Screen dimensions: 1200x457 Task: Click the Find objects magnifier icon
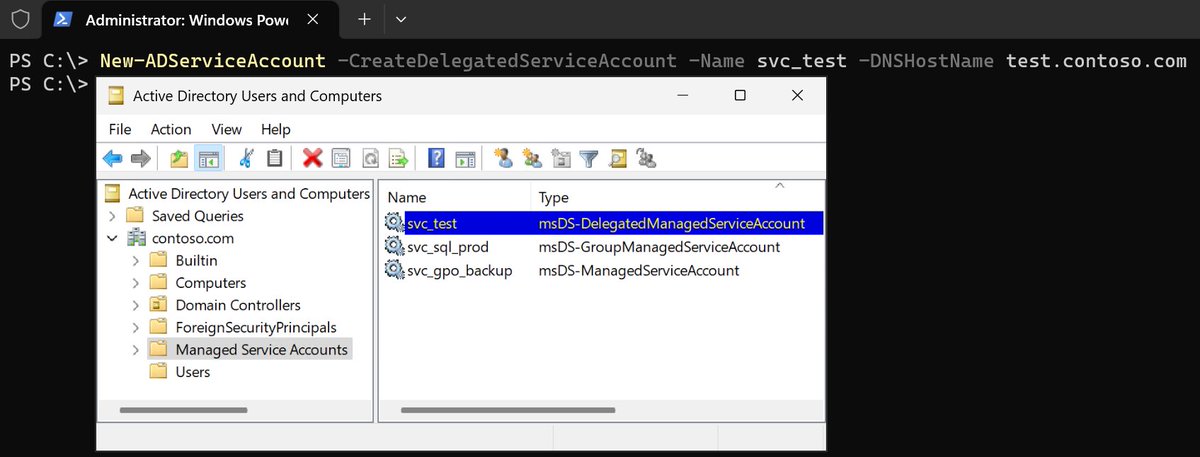click(x=618, y=158)
